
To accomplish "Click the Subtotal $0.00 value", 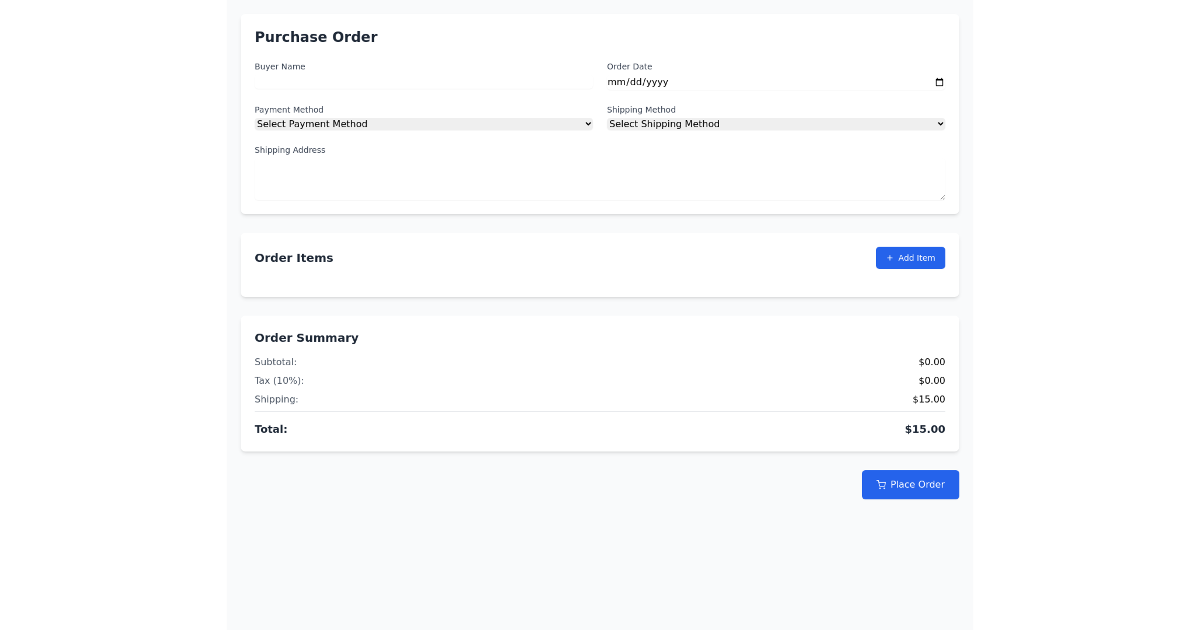I will coord(931,362).
